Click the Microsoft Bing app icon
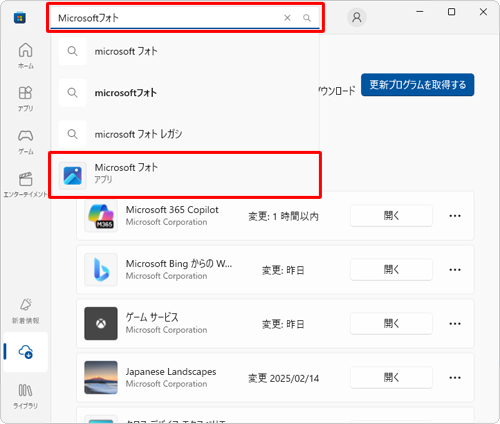This screenshot has width=500, height=424. pyautogui.click(x=101, y=269)
